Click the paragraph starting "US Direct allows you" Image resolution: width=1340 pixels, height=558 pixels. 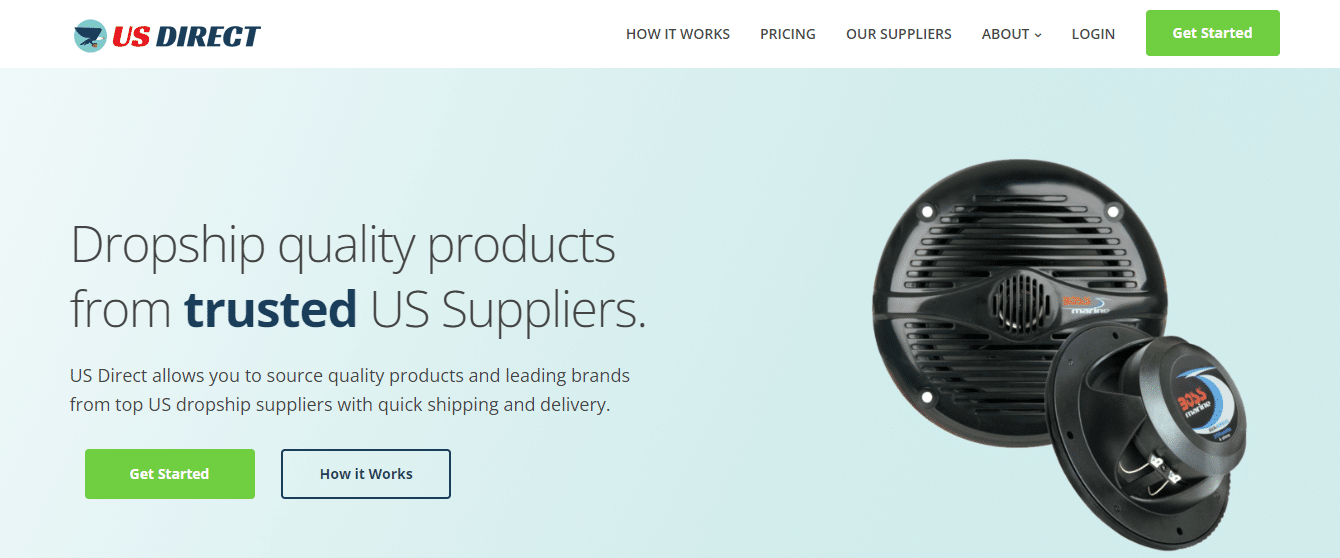tap(350, 391)
